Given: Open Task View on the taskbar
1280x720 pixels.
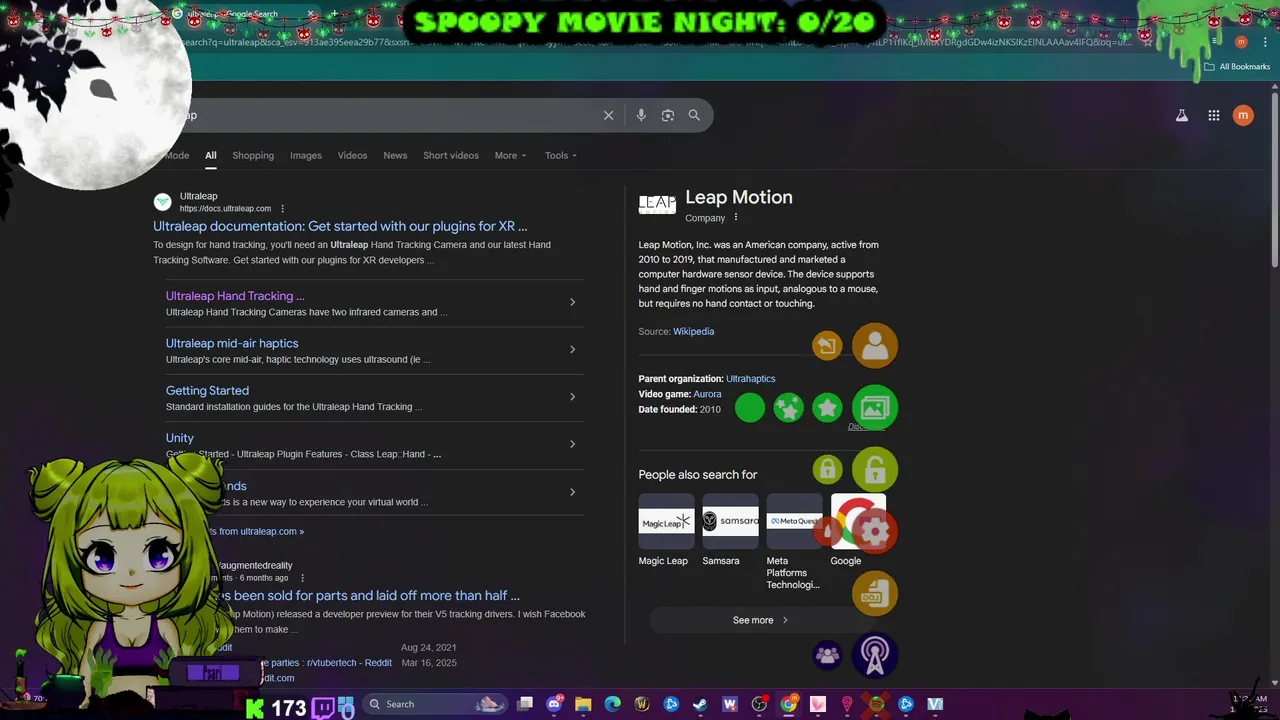Looking at the screenshot, I should pos(525,704).
